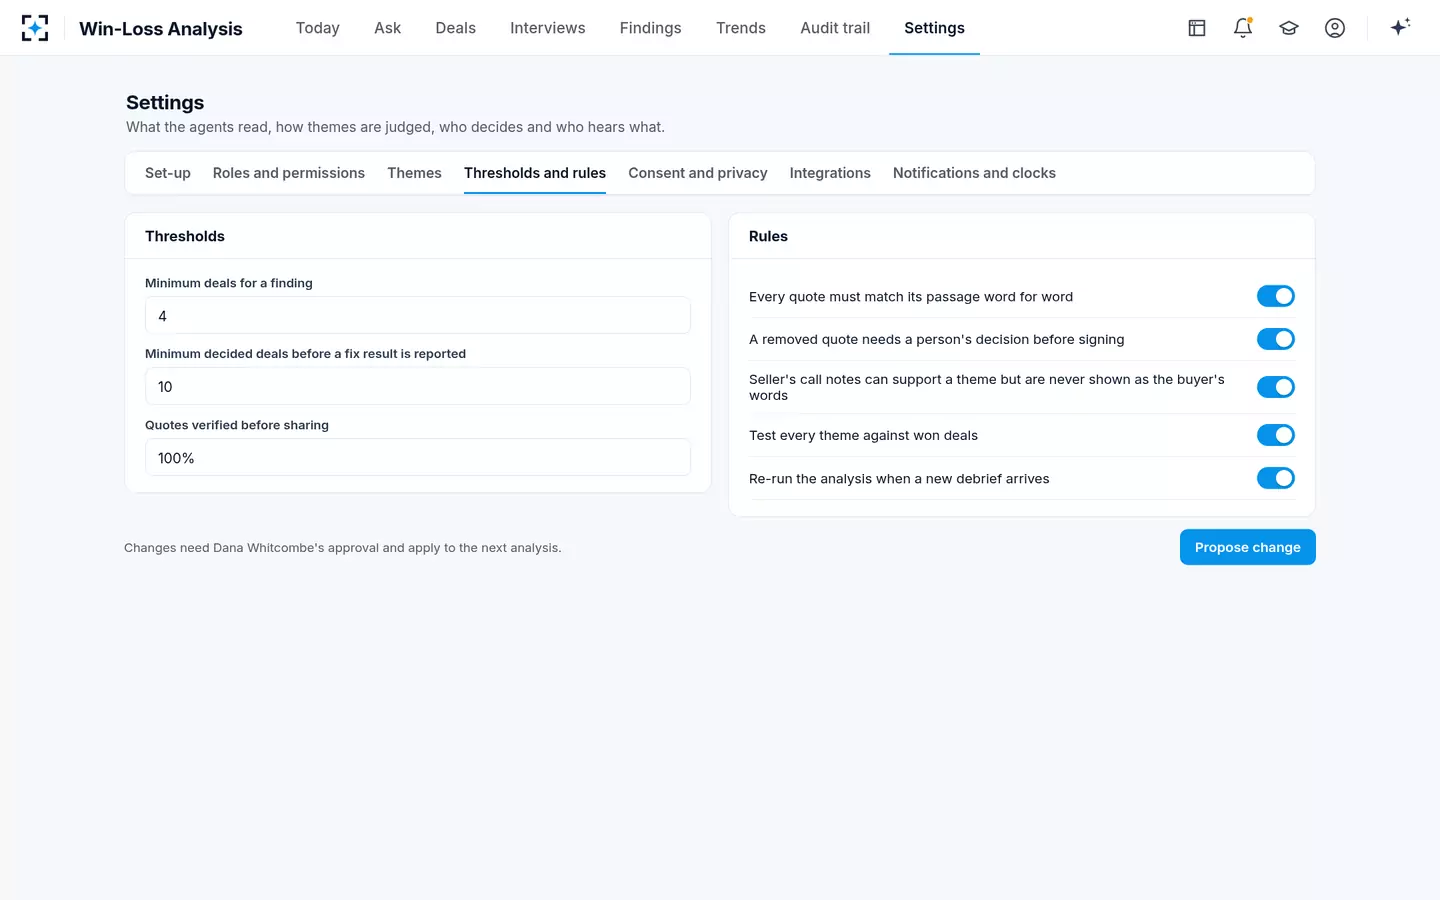Click the Win-Loss Analysis title

[161, 28]
